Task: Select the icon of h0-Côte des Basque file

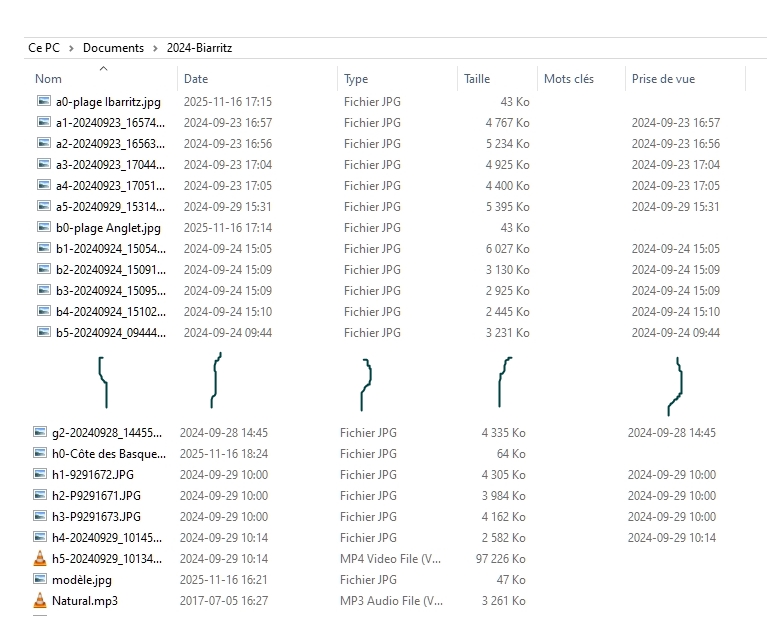Action: (x=40, y=454)
